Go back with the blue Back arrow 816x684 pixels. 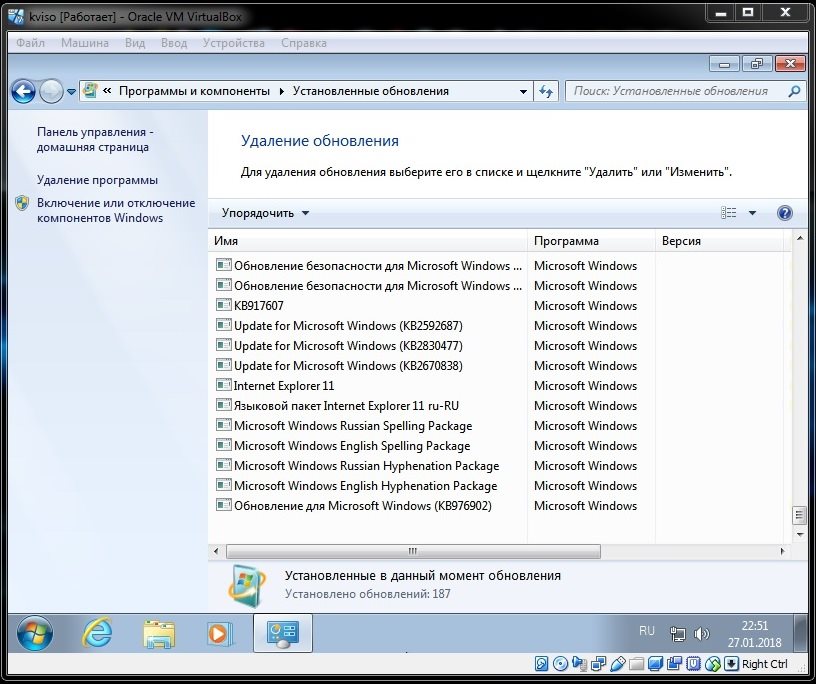pyautogui.click(x=23, y=92)
